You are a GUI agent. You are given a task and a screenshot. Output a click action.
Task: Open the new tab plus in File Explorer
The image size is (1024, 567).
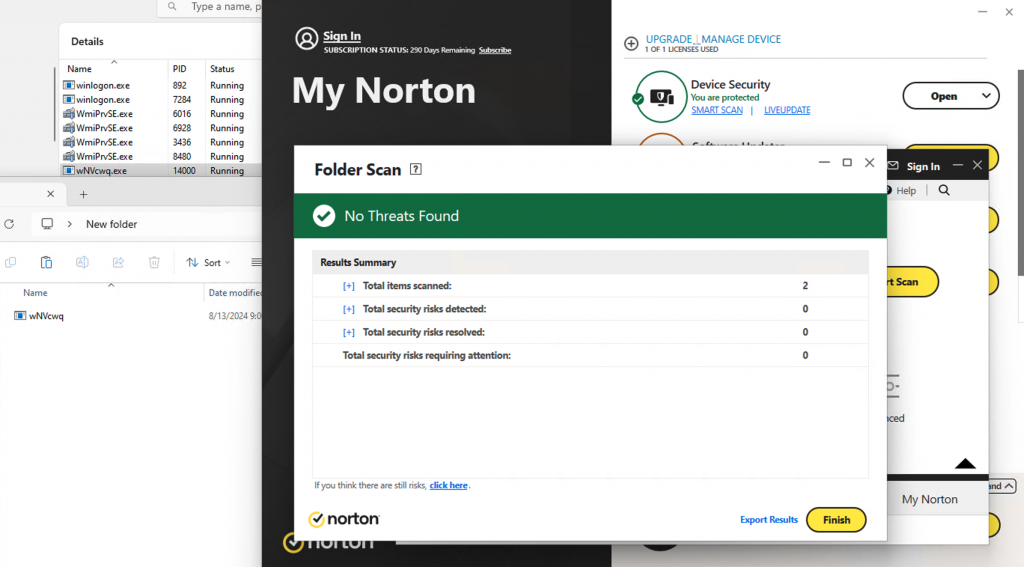click(x=83, y=194)
